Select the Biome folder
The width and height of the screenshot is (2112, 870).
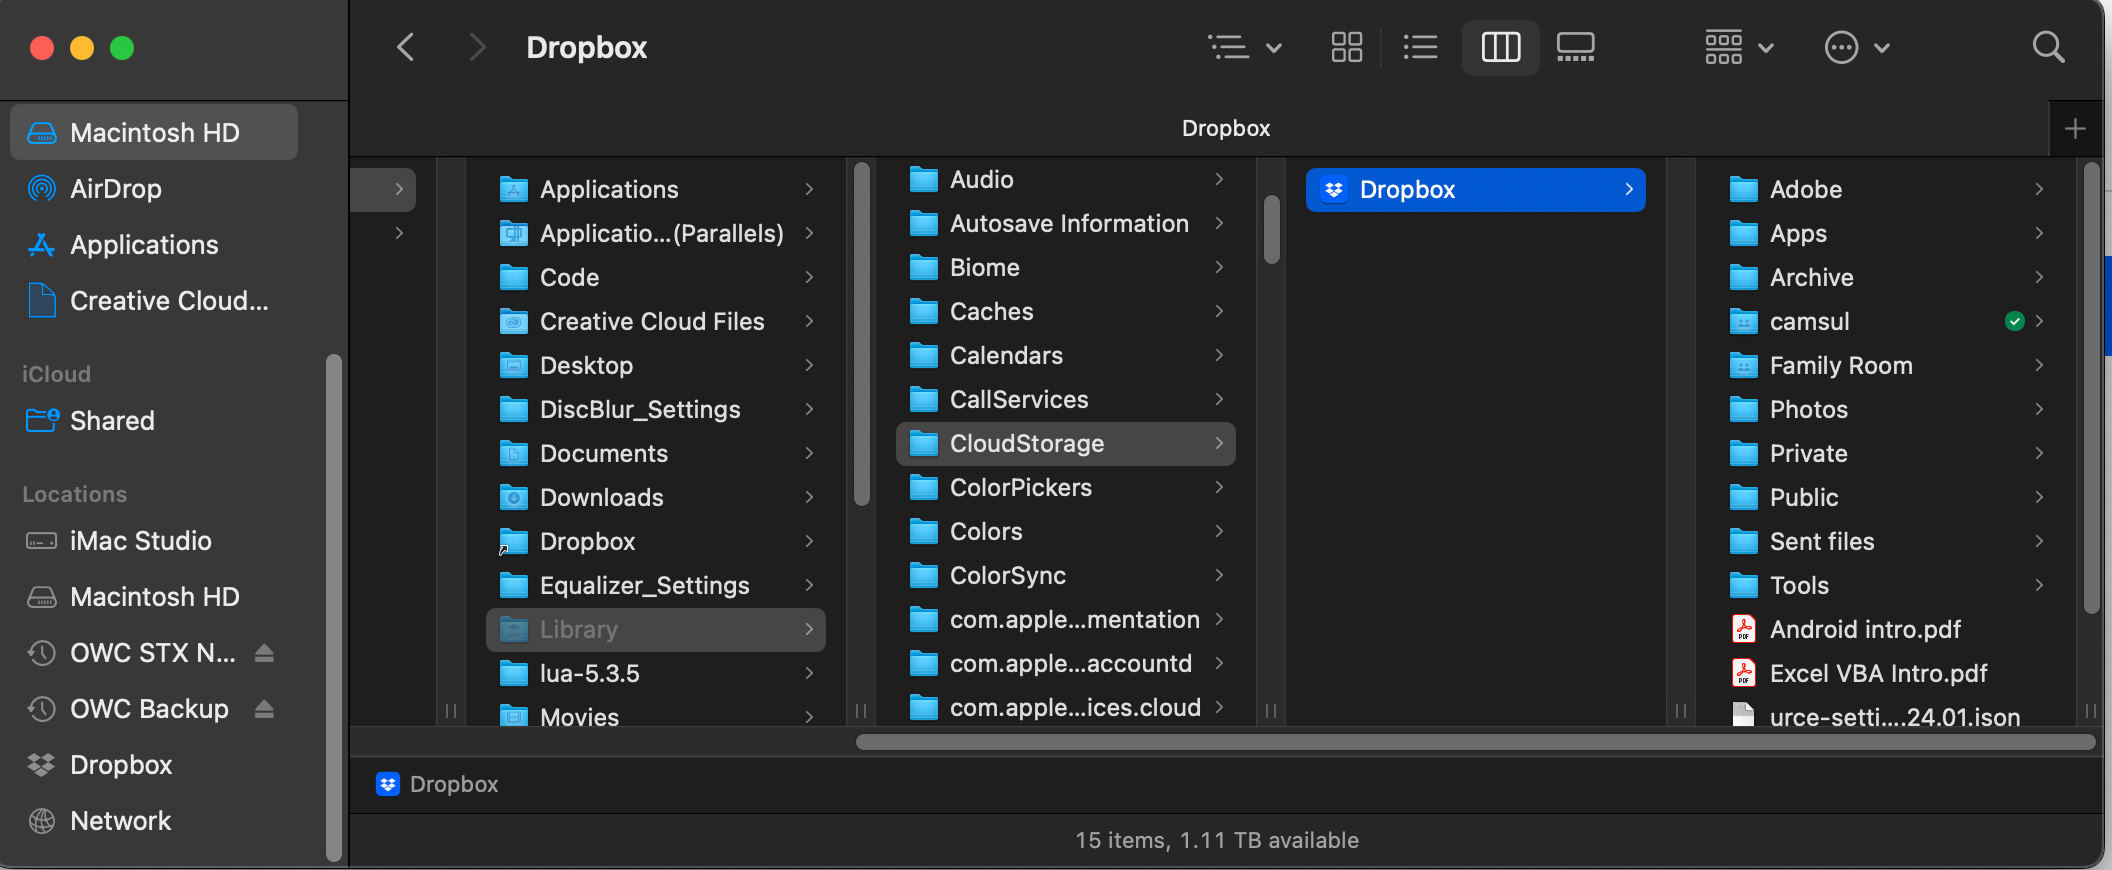[x=1066, y=267]
